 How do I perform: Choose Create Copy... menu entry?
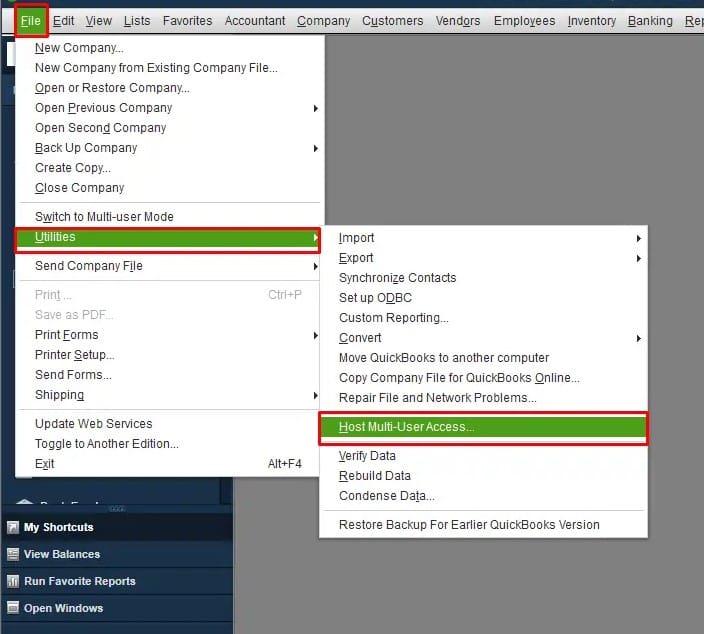pos(169,168)
